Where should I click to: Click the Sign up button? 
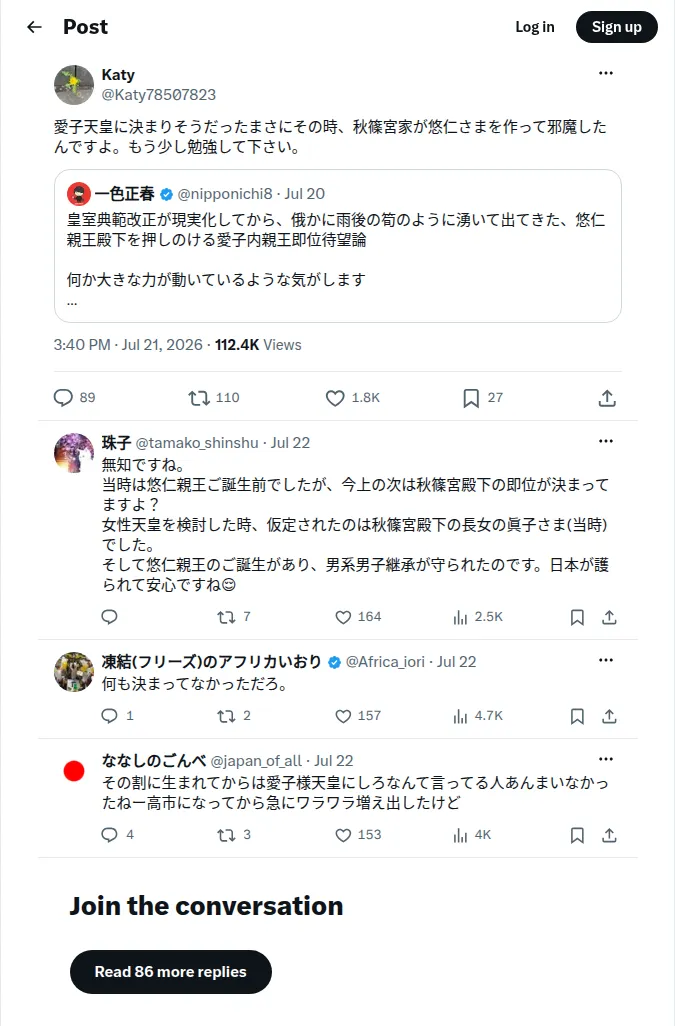pos(616,27)
